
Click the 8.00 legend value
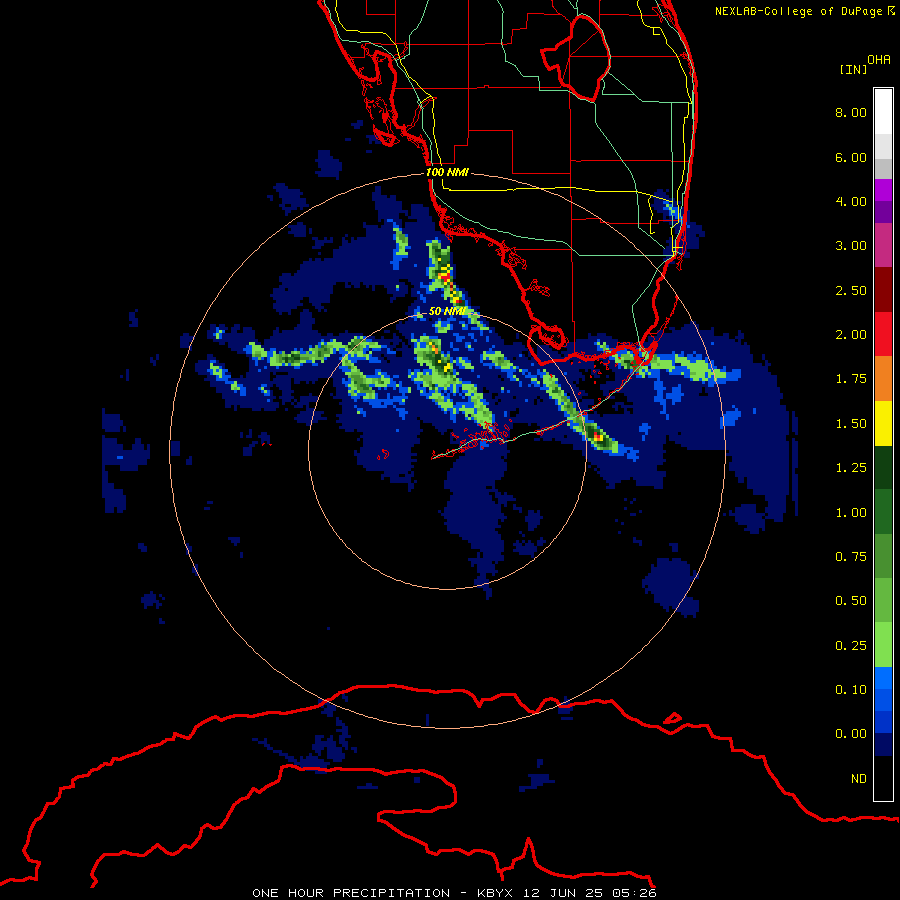pos(851,112)
